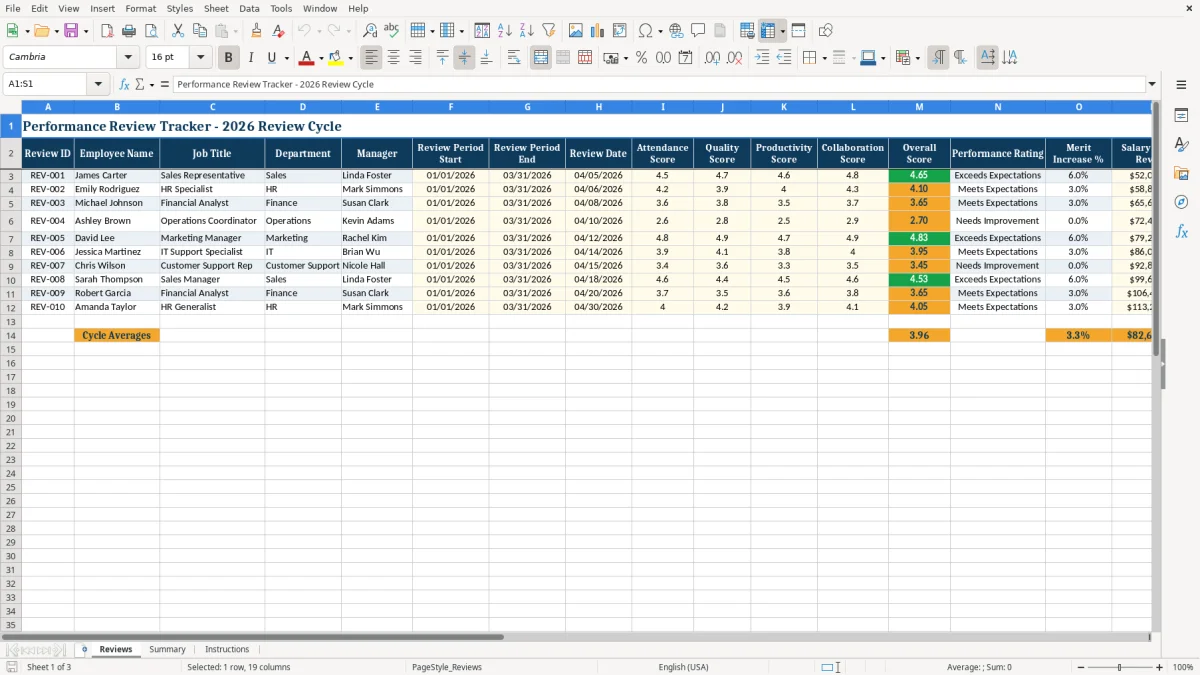Open the Styles menu
Screen dimensions: 1200x675
180,8
